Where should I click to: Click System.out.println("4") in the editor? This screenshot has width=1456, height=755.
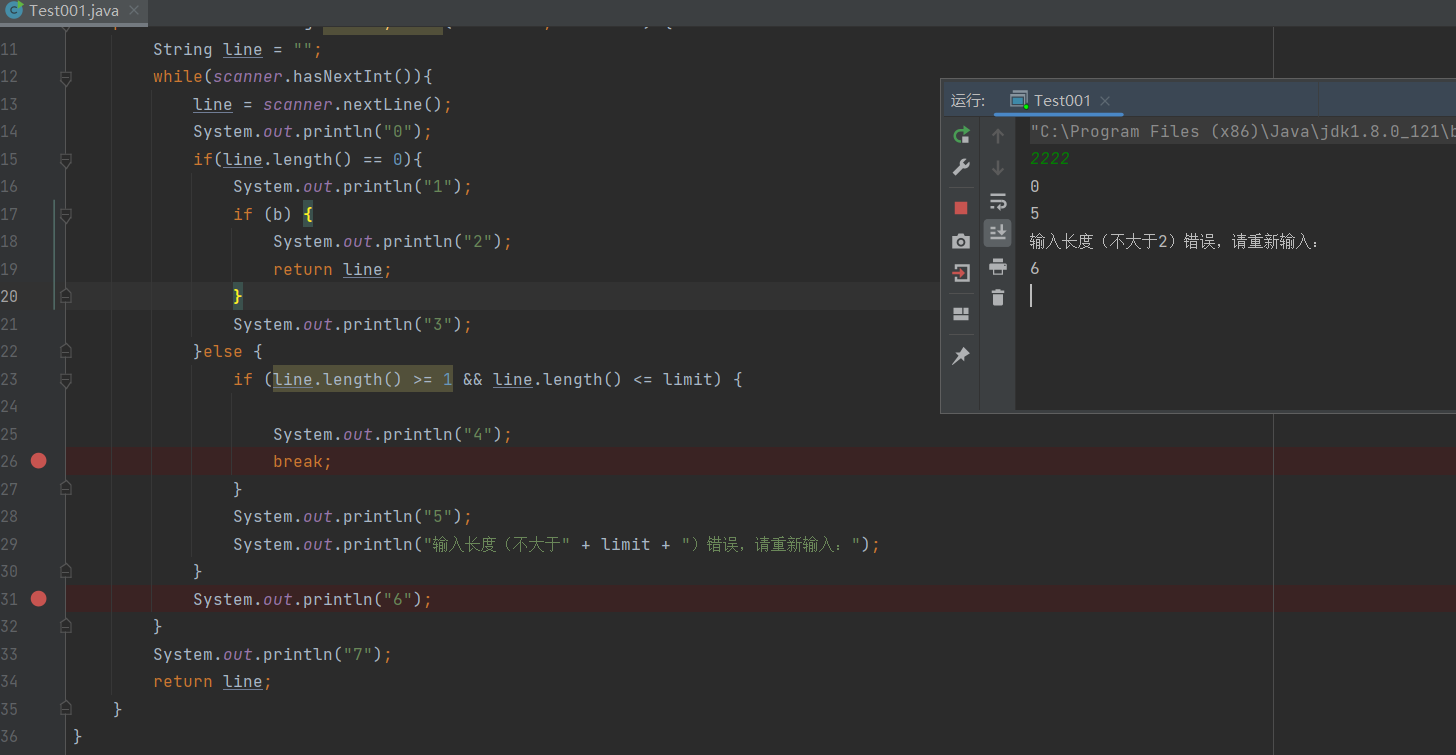pos(392,434)
